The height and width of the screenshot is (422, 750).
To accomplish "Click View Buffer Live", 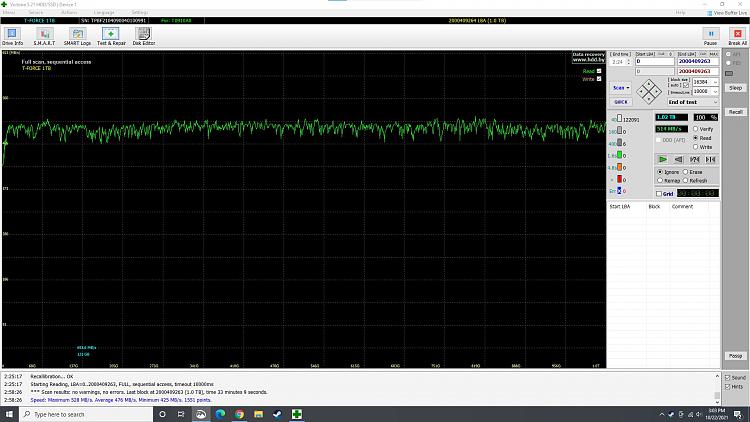I will tap(727, 13).
